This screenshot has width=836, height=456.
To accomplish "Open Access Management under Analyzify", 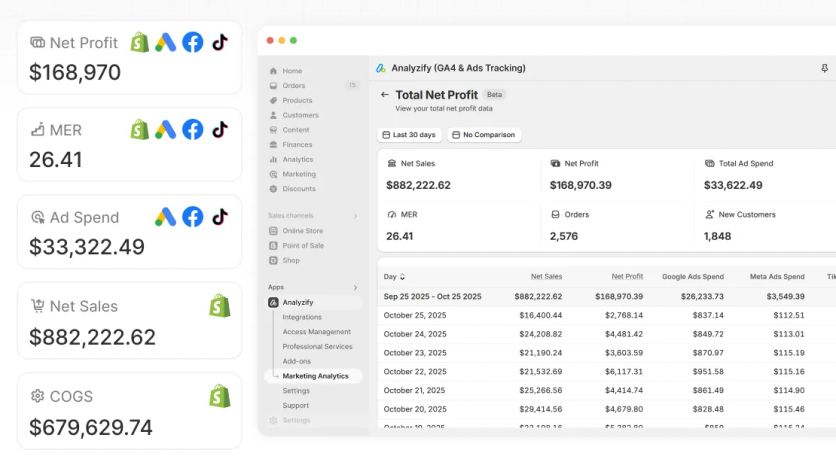I will pyautogui.click(x=317, y=332).
